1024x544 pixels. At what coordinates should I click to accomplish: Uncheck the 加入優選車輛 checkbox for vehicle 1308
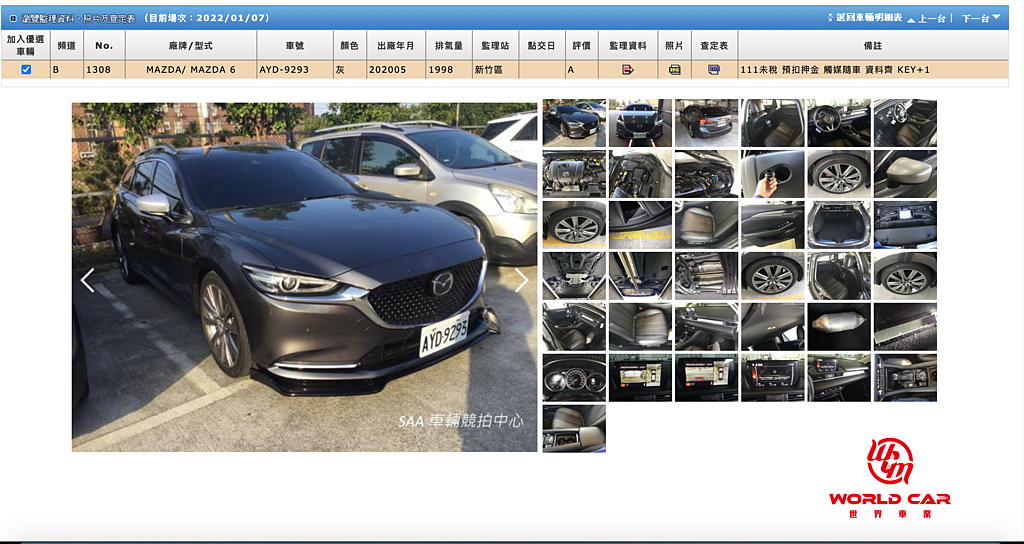pos(26,69)
